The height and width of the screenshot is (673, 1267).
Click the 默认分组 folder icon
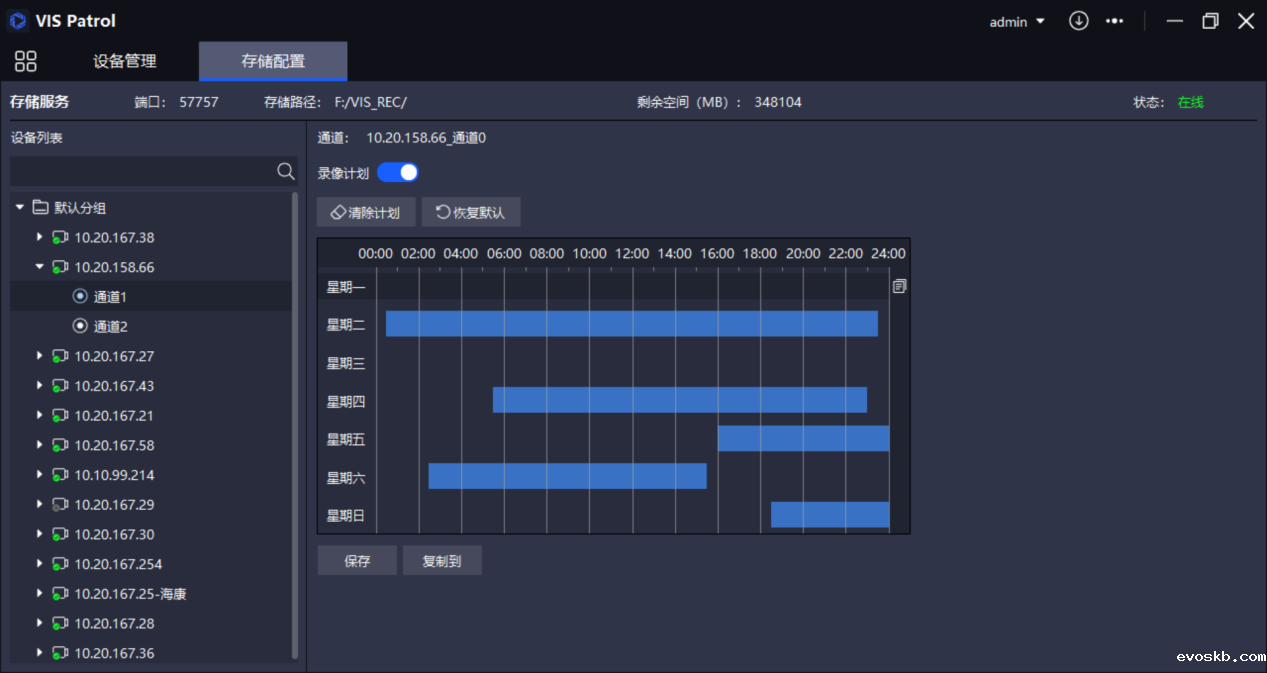(x=41, y=208)
